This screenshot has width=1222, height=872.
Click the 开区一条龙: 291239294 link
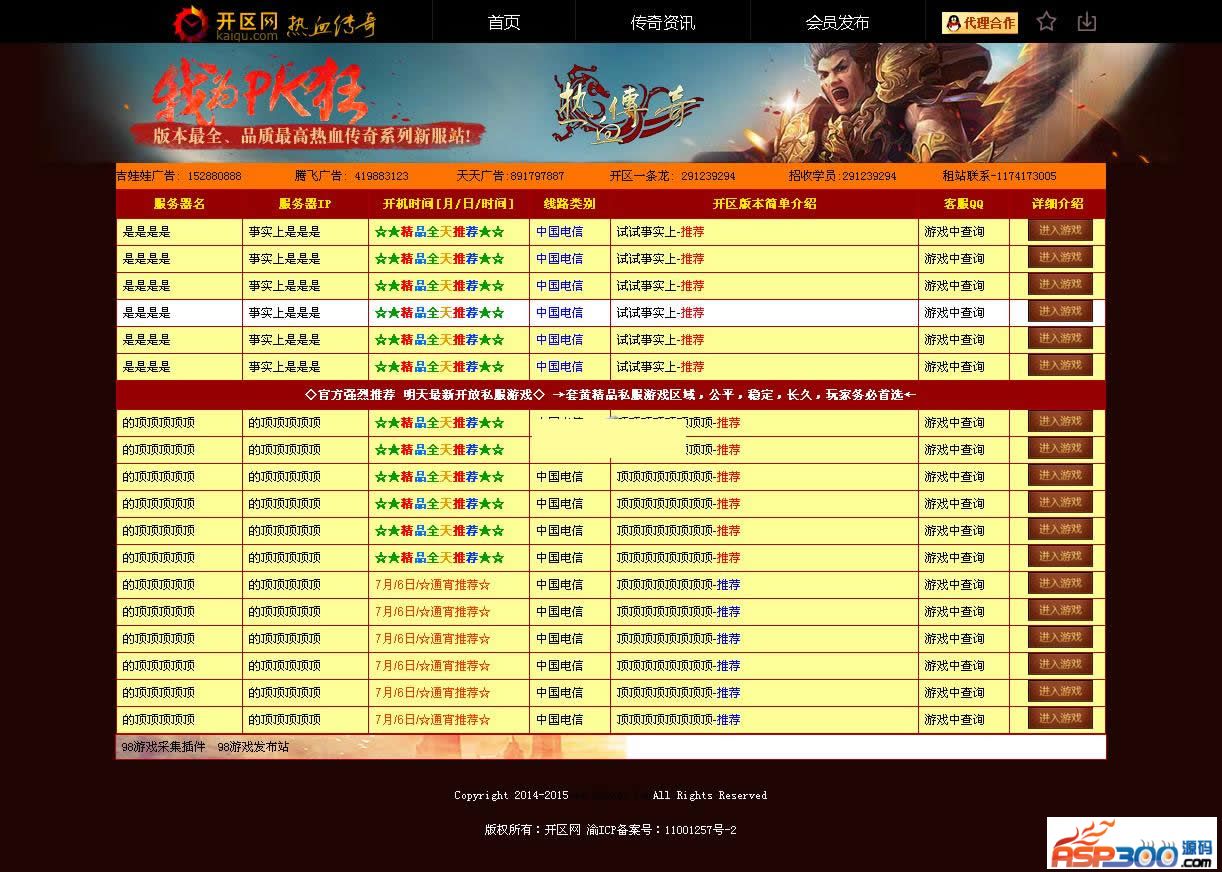pos(672,176)
